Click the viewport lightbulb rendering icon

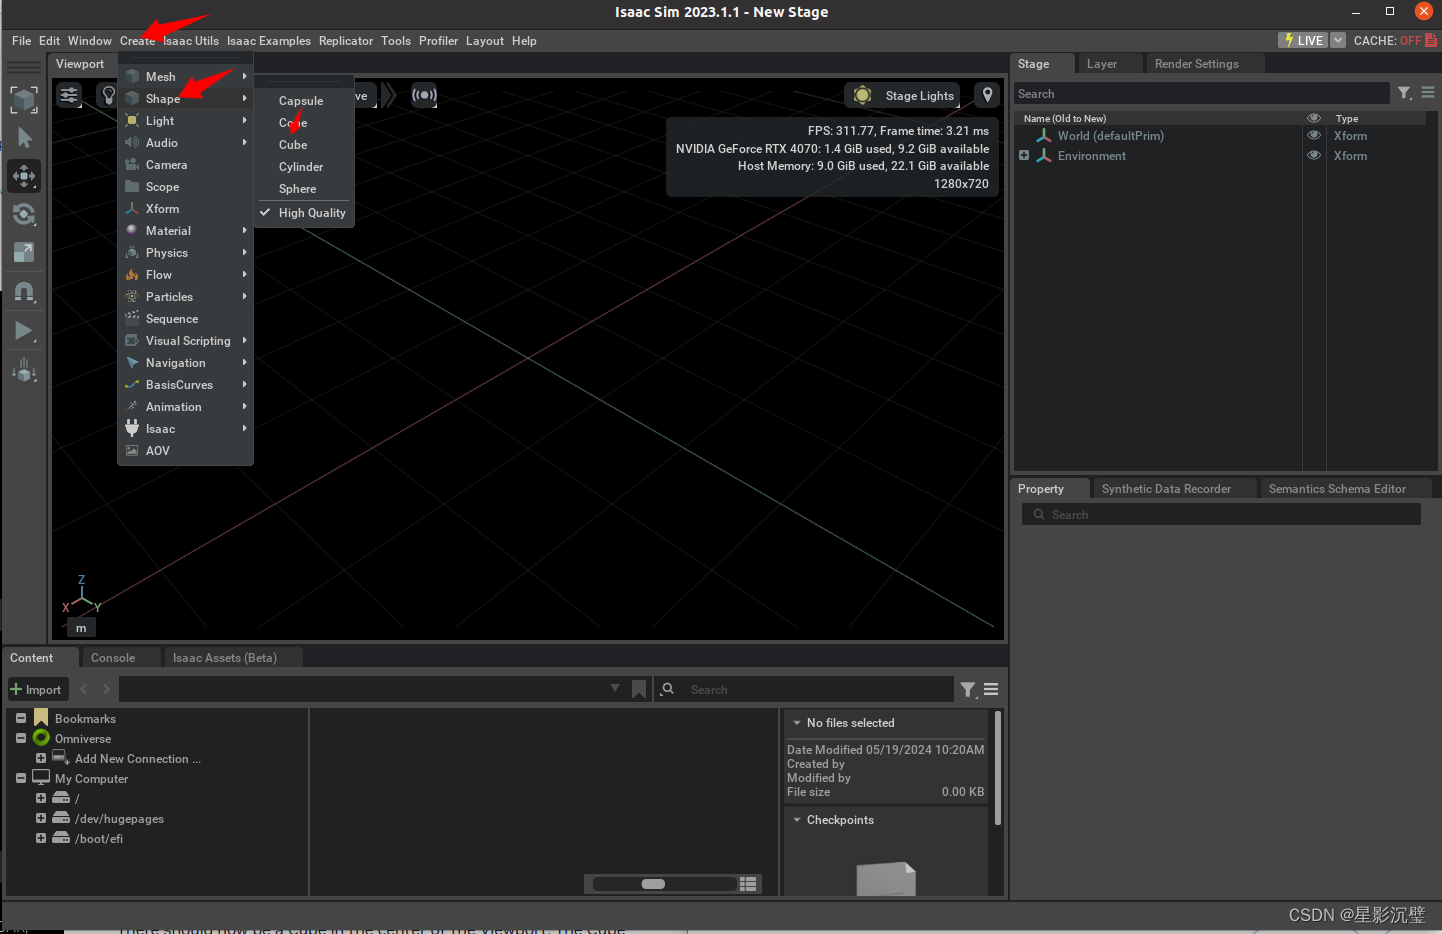[108, 95]
